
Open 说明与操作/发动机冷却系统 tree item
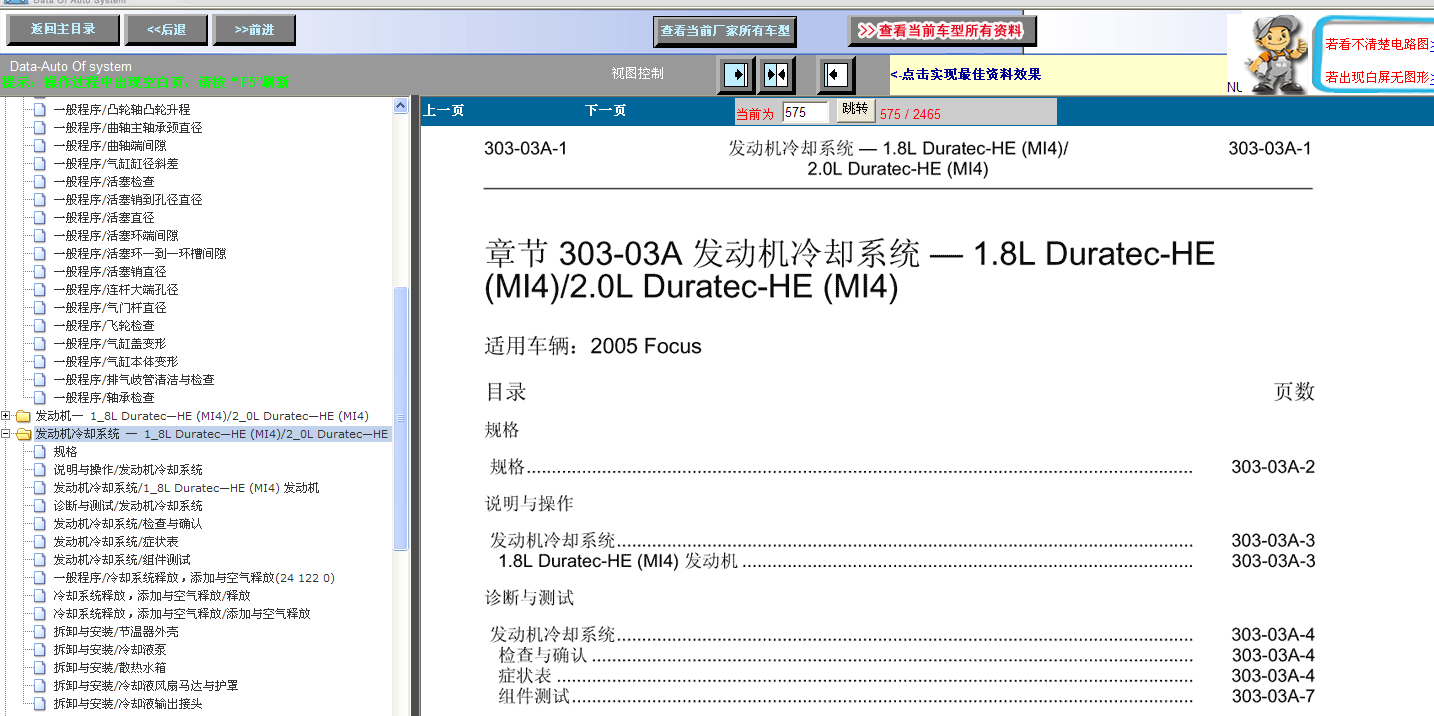pyautogui.click(x=127, y=470)
